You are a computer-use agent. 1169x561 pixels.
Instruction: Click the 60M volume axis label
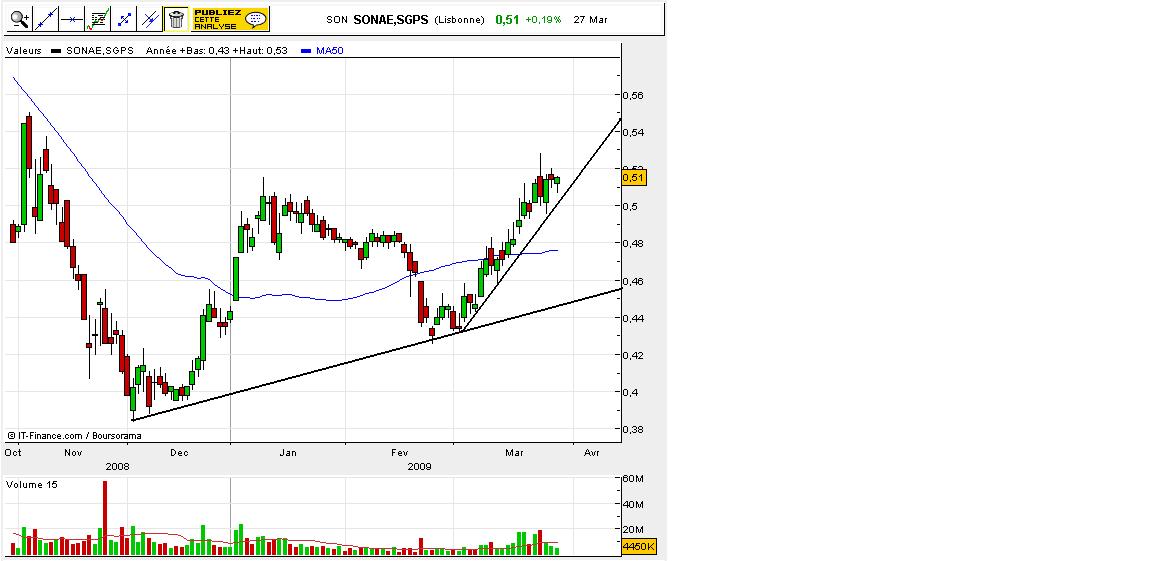pyautogui.click(x=632, y=479)
